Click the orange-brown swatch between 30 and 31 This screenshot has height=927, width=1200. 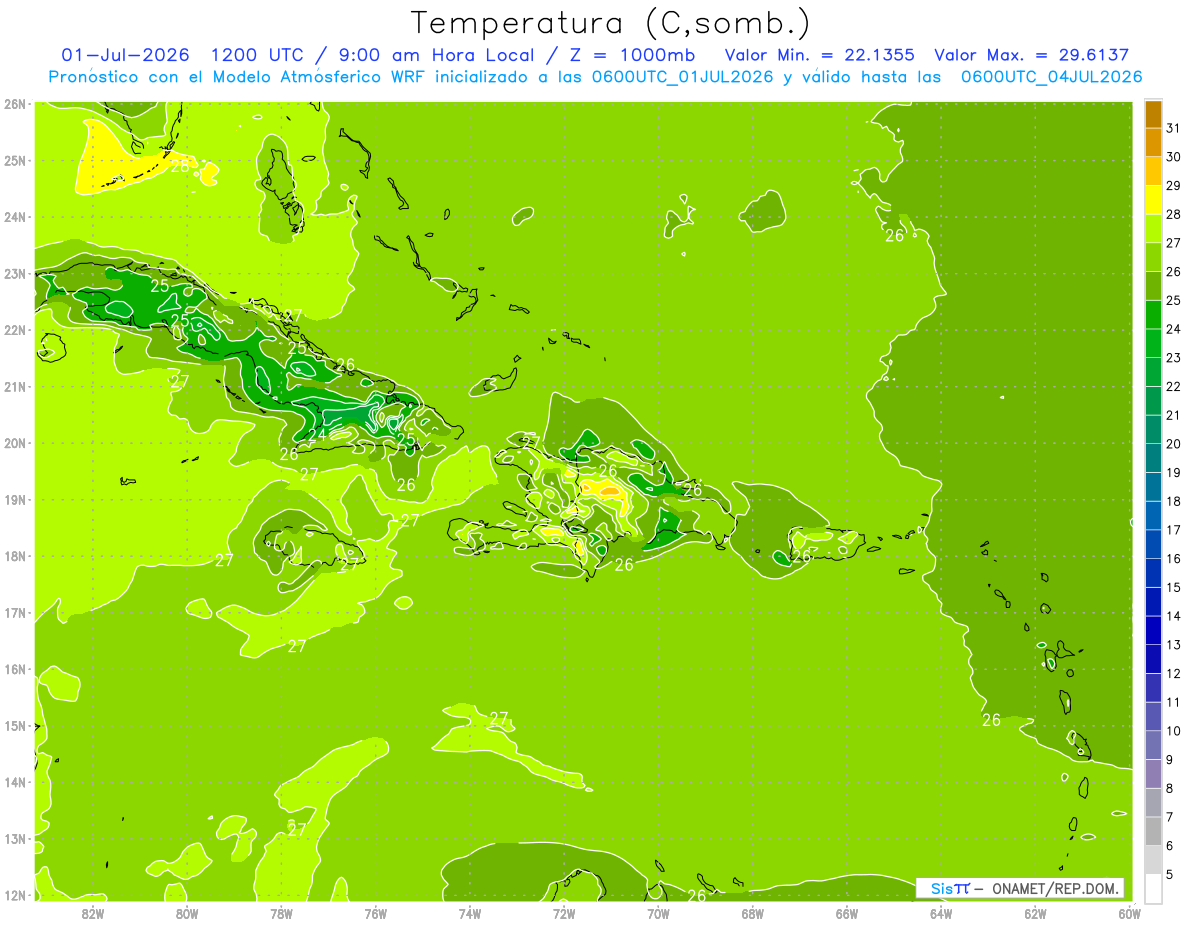(x=1153, y=142)
